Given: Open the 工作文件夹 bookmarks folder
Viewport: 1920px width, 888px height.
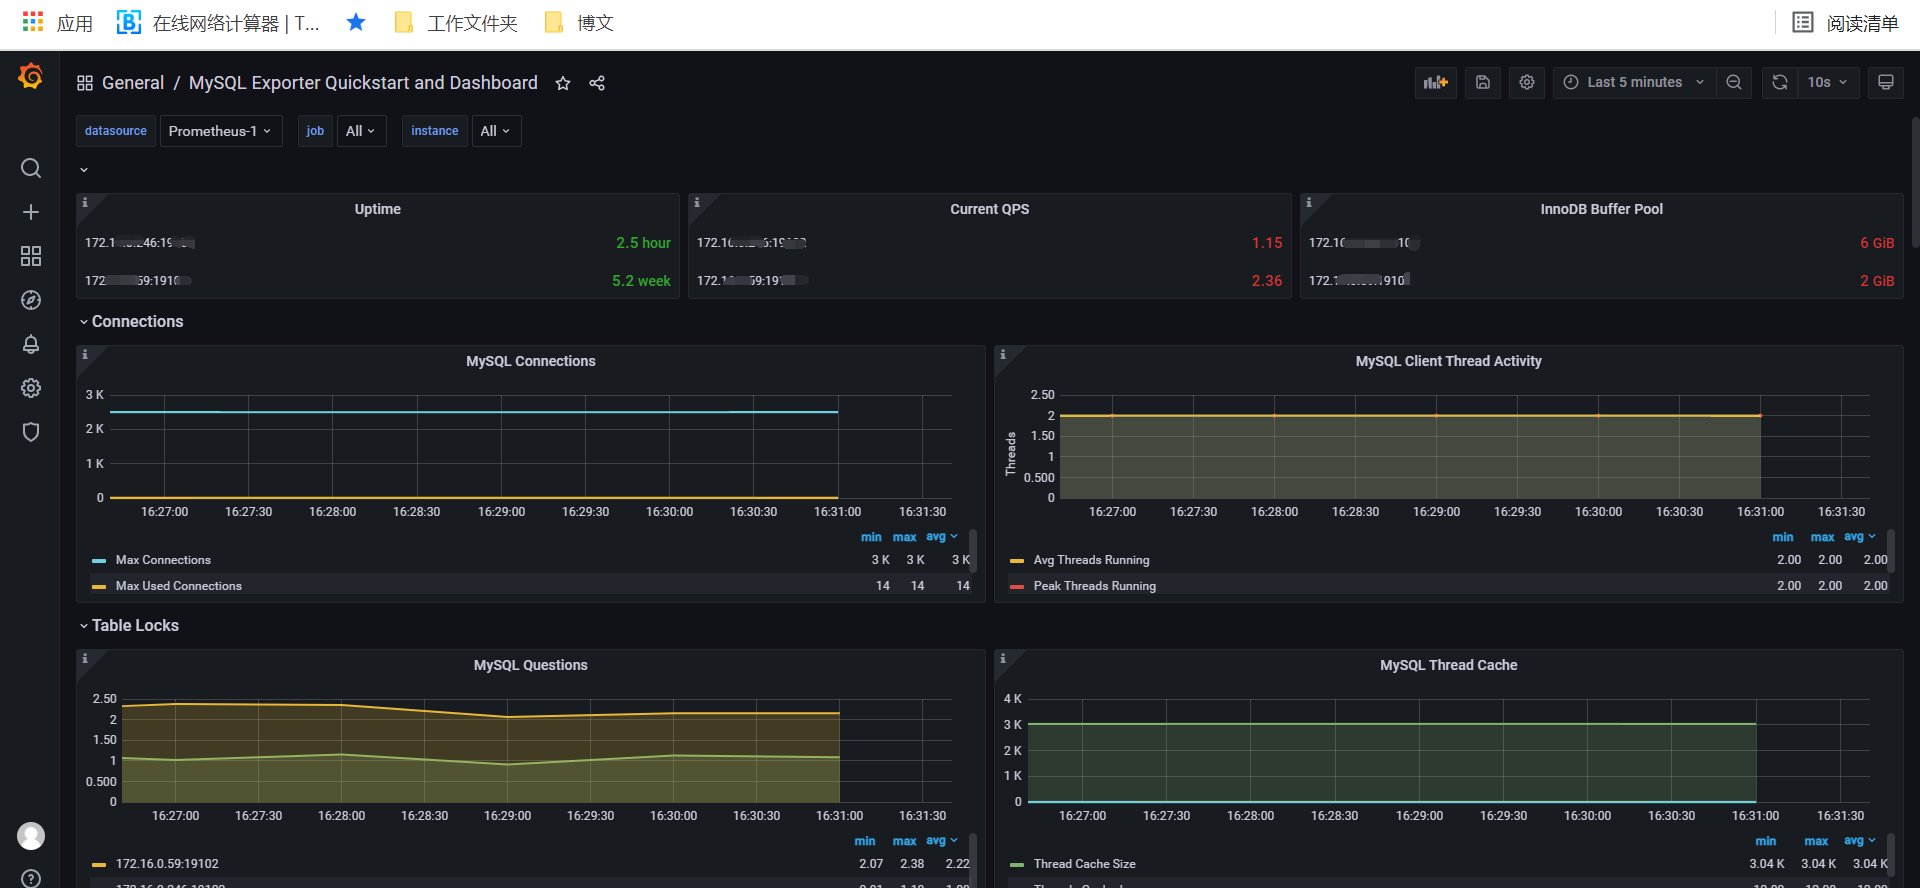Looking at the screenshot, I should (456, 23).
